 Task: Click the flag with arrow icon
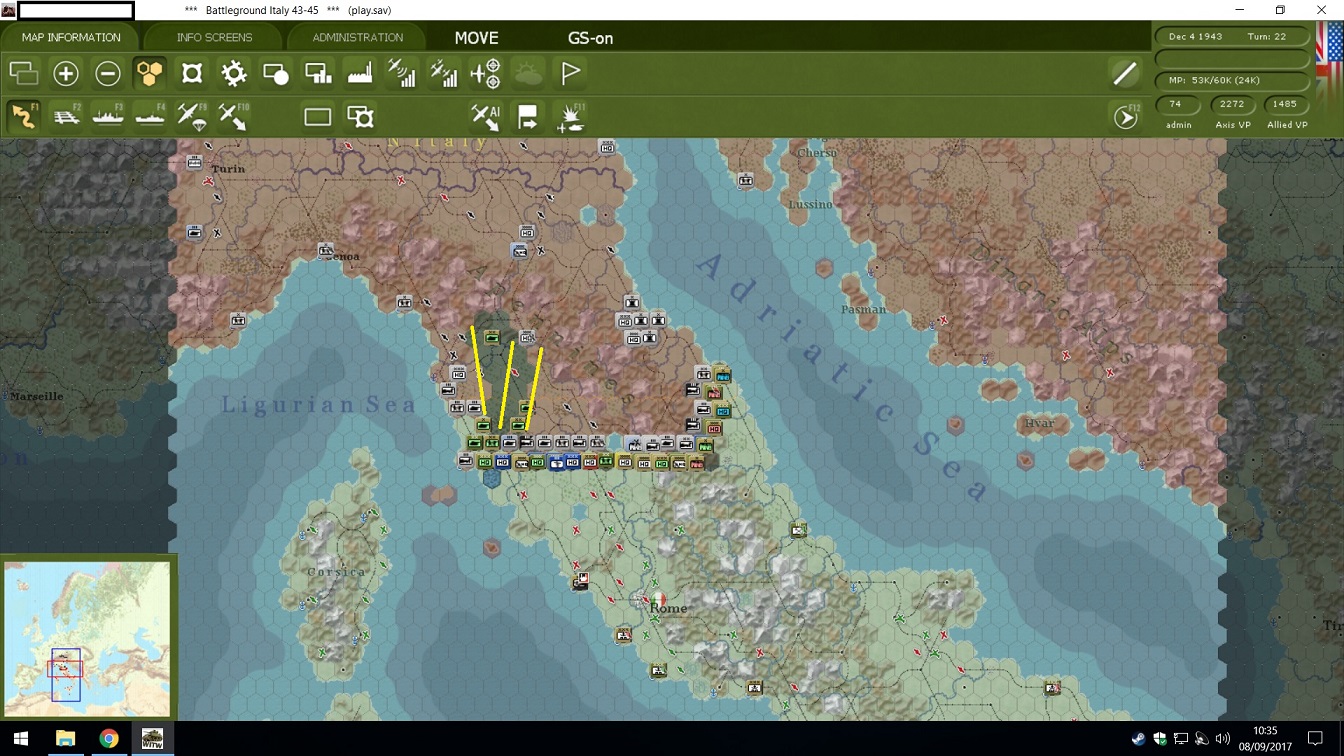point(528,117)
